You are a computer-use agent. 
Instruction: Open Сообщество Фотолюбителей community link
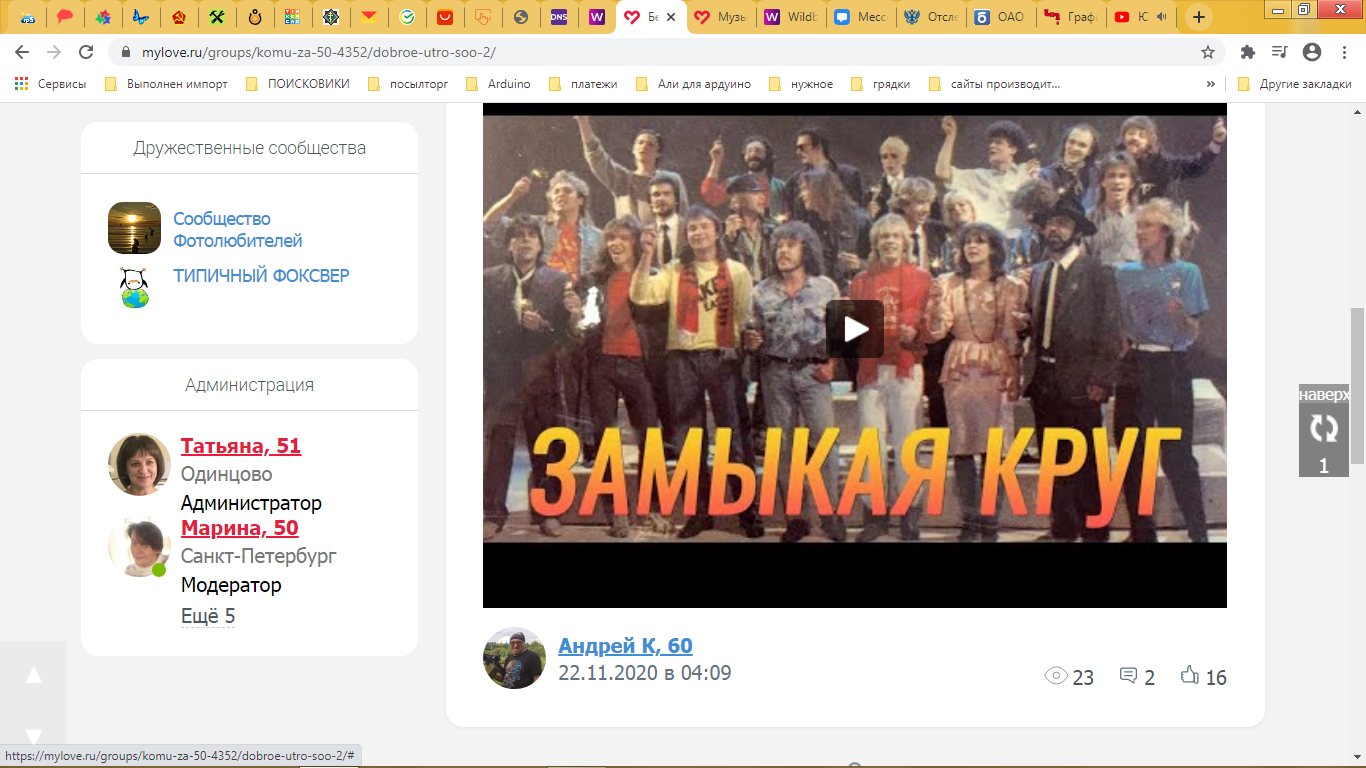pyautogui.click(x=238, y=229)
